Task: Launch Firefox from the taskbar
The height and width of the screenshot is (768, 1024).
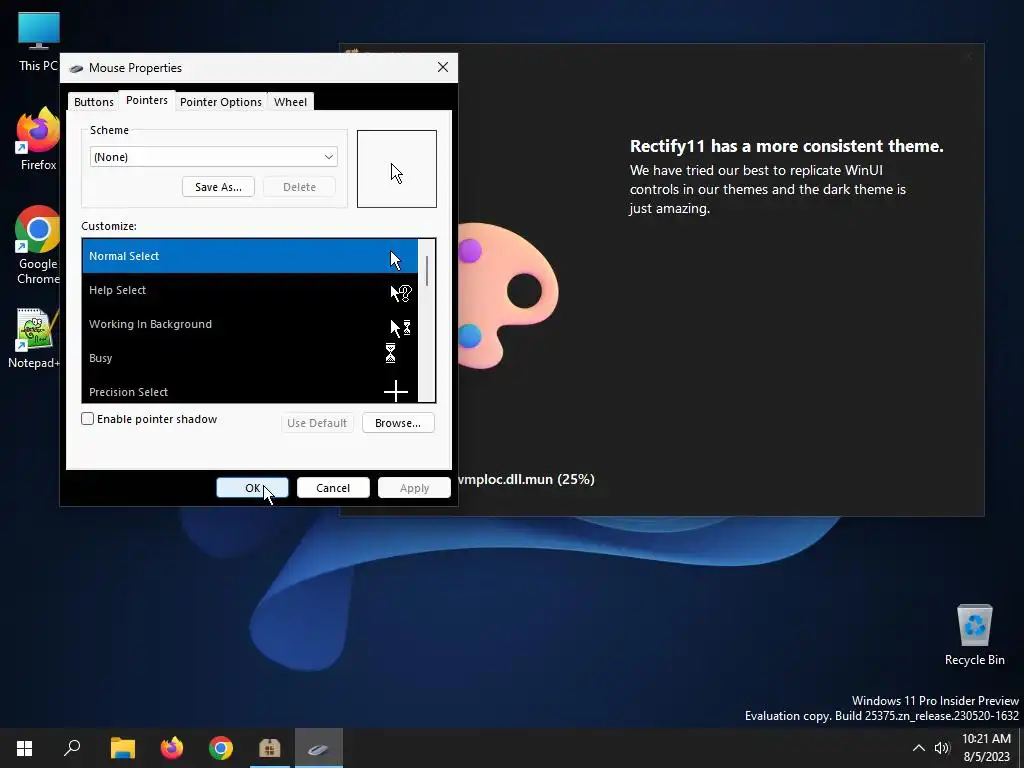Action: 172,748
